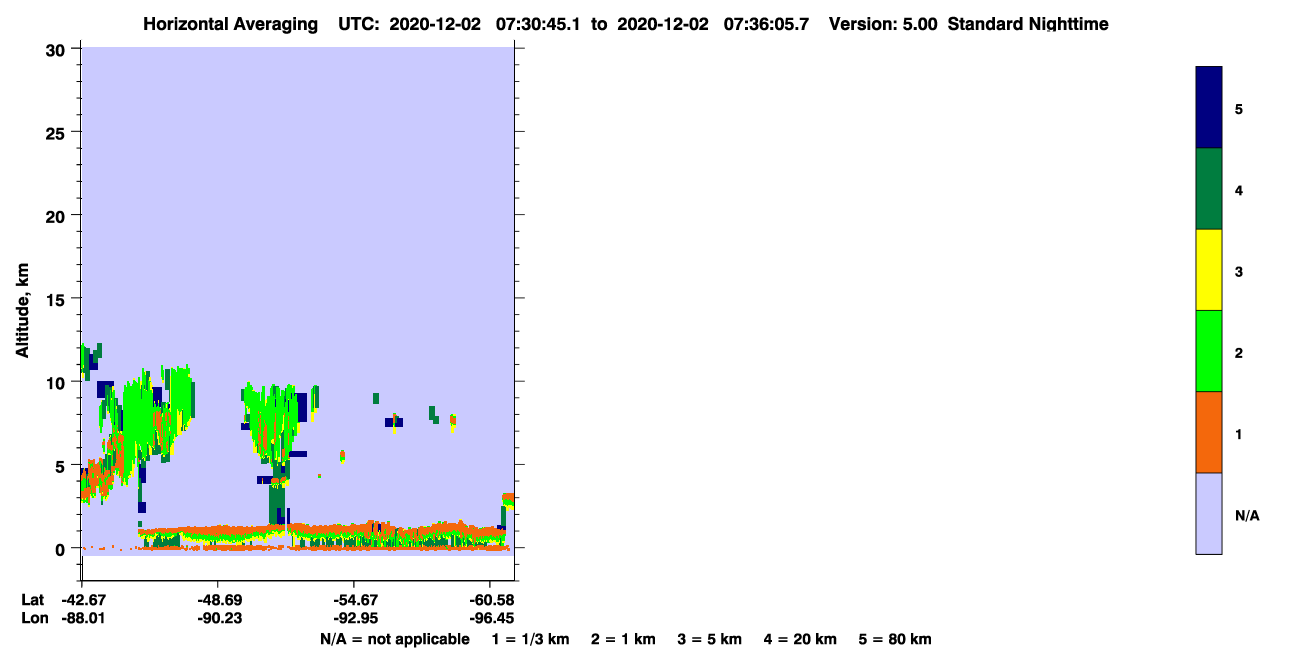Click the altitude tick label 10
1300x667 pixels.
pyautogui.click(x=57, y=382)
